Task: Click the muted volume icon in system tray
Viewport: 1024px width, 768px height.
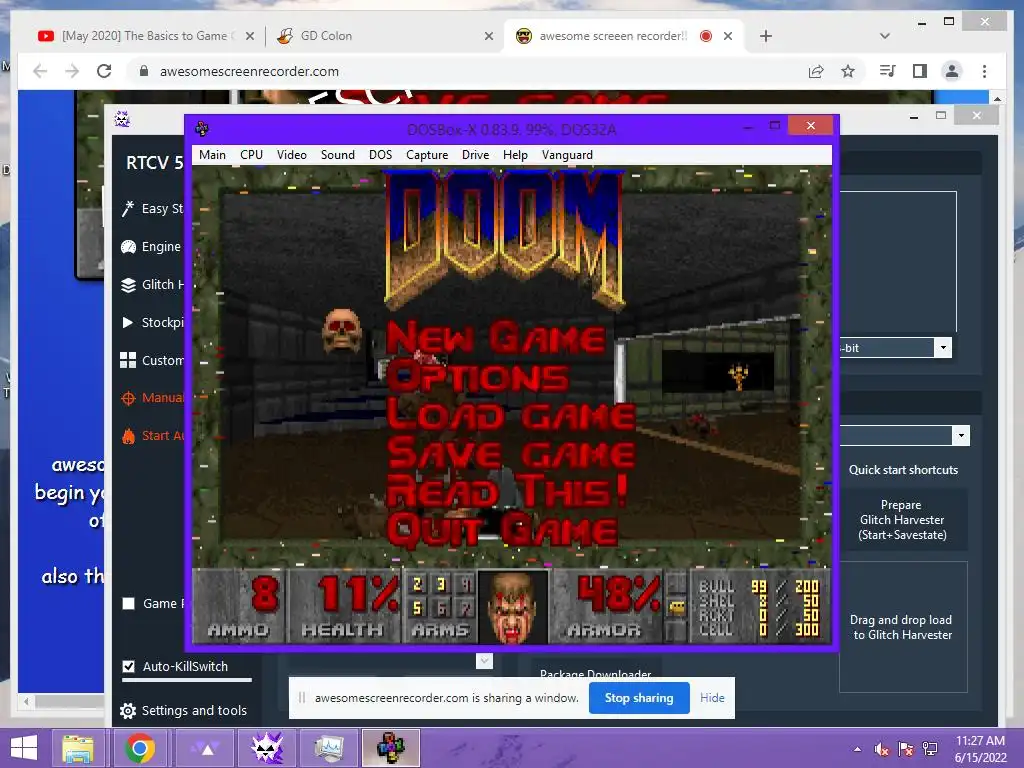Action: click(x=882, y=749)
